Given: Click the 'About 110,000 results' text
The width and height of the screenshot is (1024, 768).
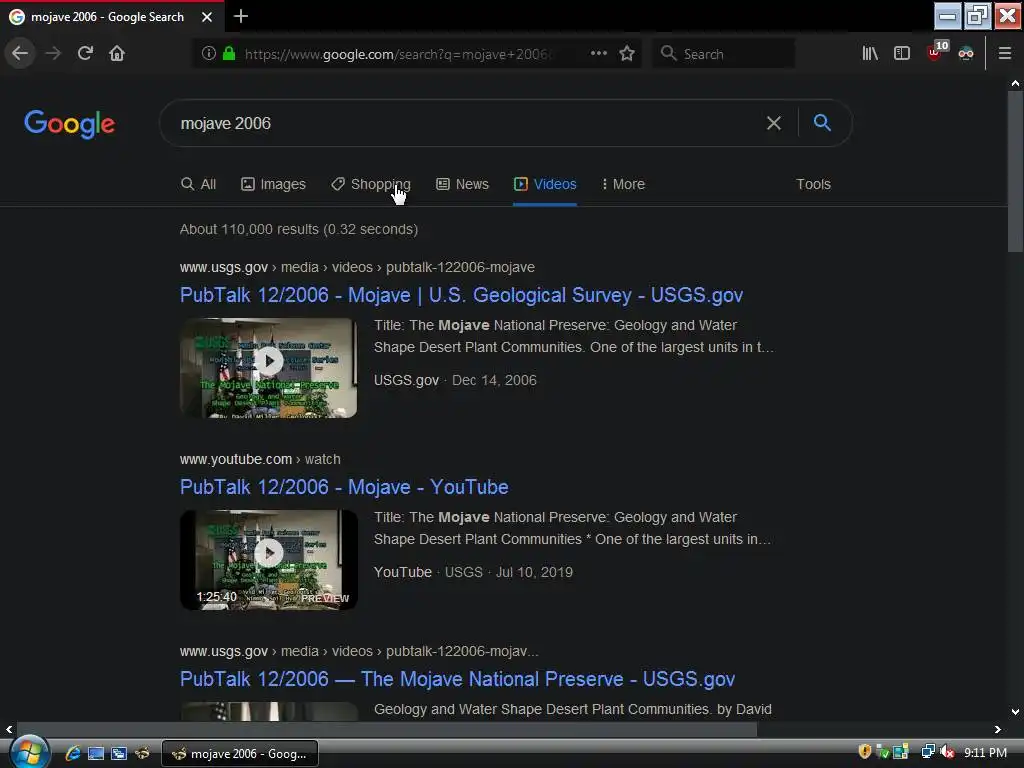Looking at the screenshot, I should click(299, 229).
